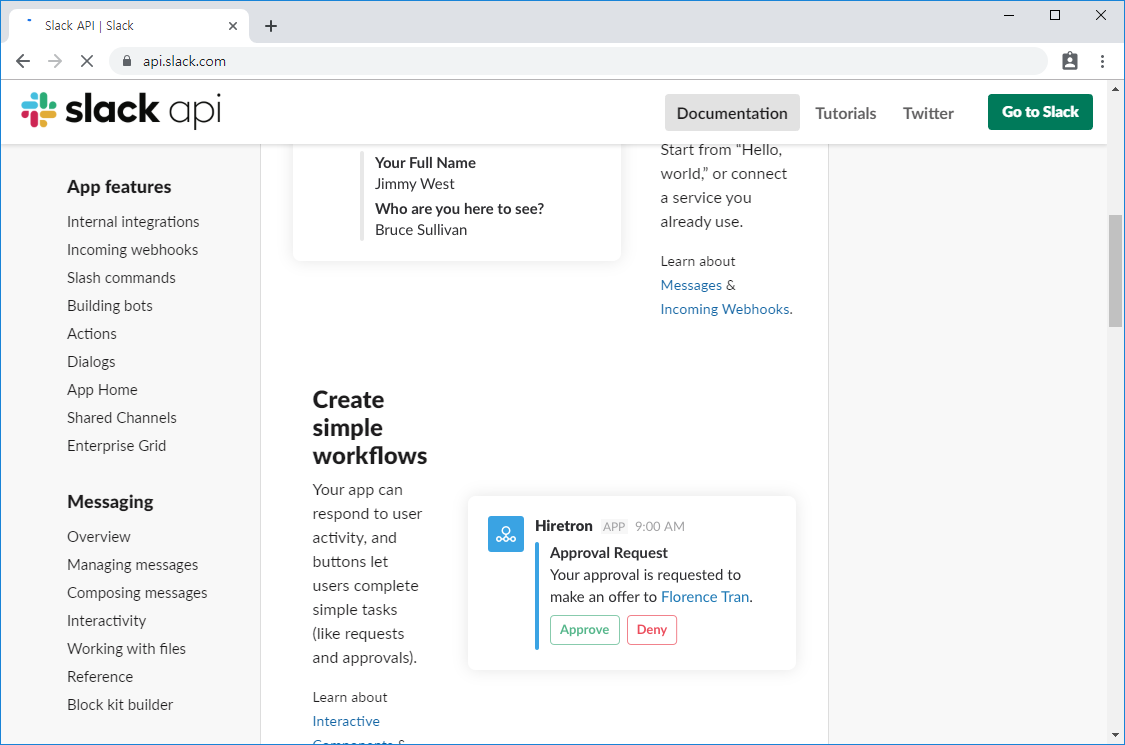Viewport: 1125px width, 745px height.
Task: Click the Deny button
Action: pyautogui.click(x=651, y=629)
